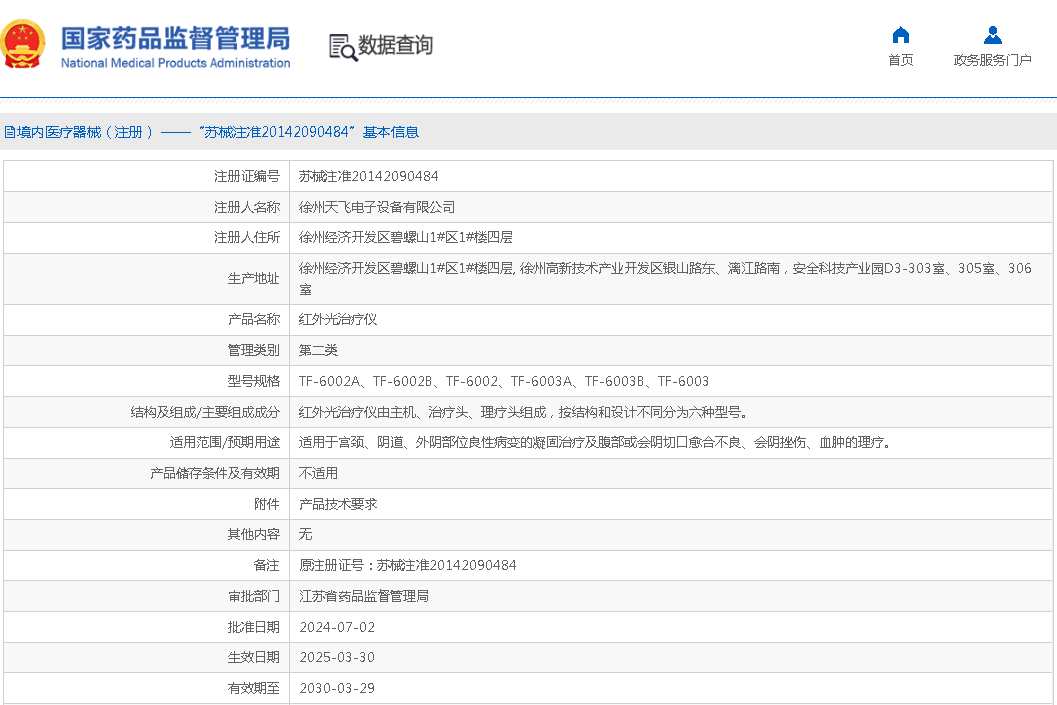The width and height of the screenshot is (1057, 705).
Task: Click the 政务服务门户 person icon
Action: tap(992, 36)
